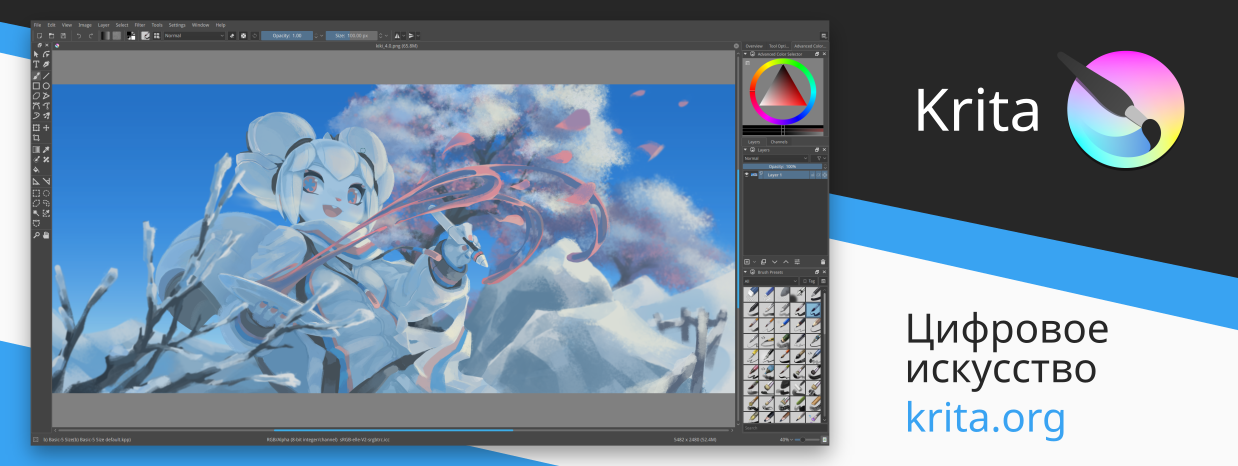Open the blending mode Normal dropdown in toolbar

(x=194, y=36)
